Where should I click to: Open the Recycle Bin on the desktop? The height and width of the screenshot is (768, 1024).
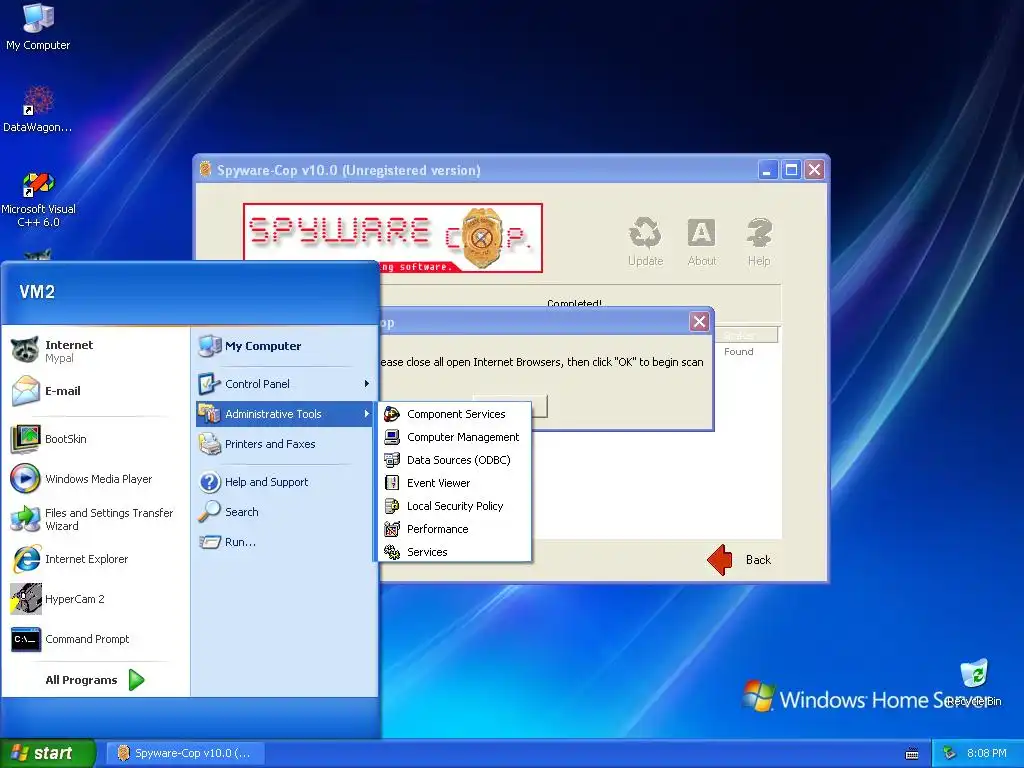(974, 682)
